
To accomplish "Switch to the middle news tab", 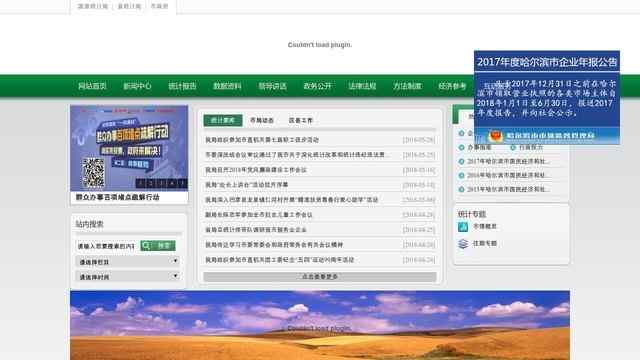I will coord(262,120).
